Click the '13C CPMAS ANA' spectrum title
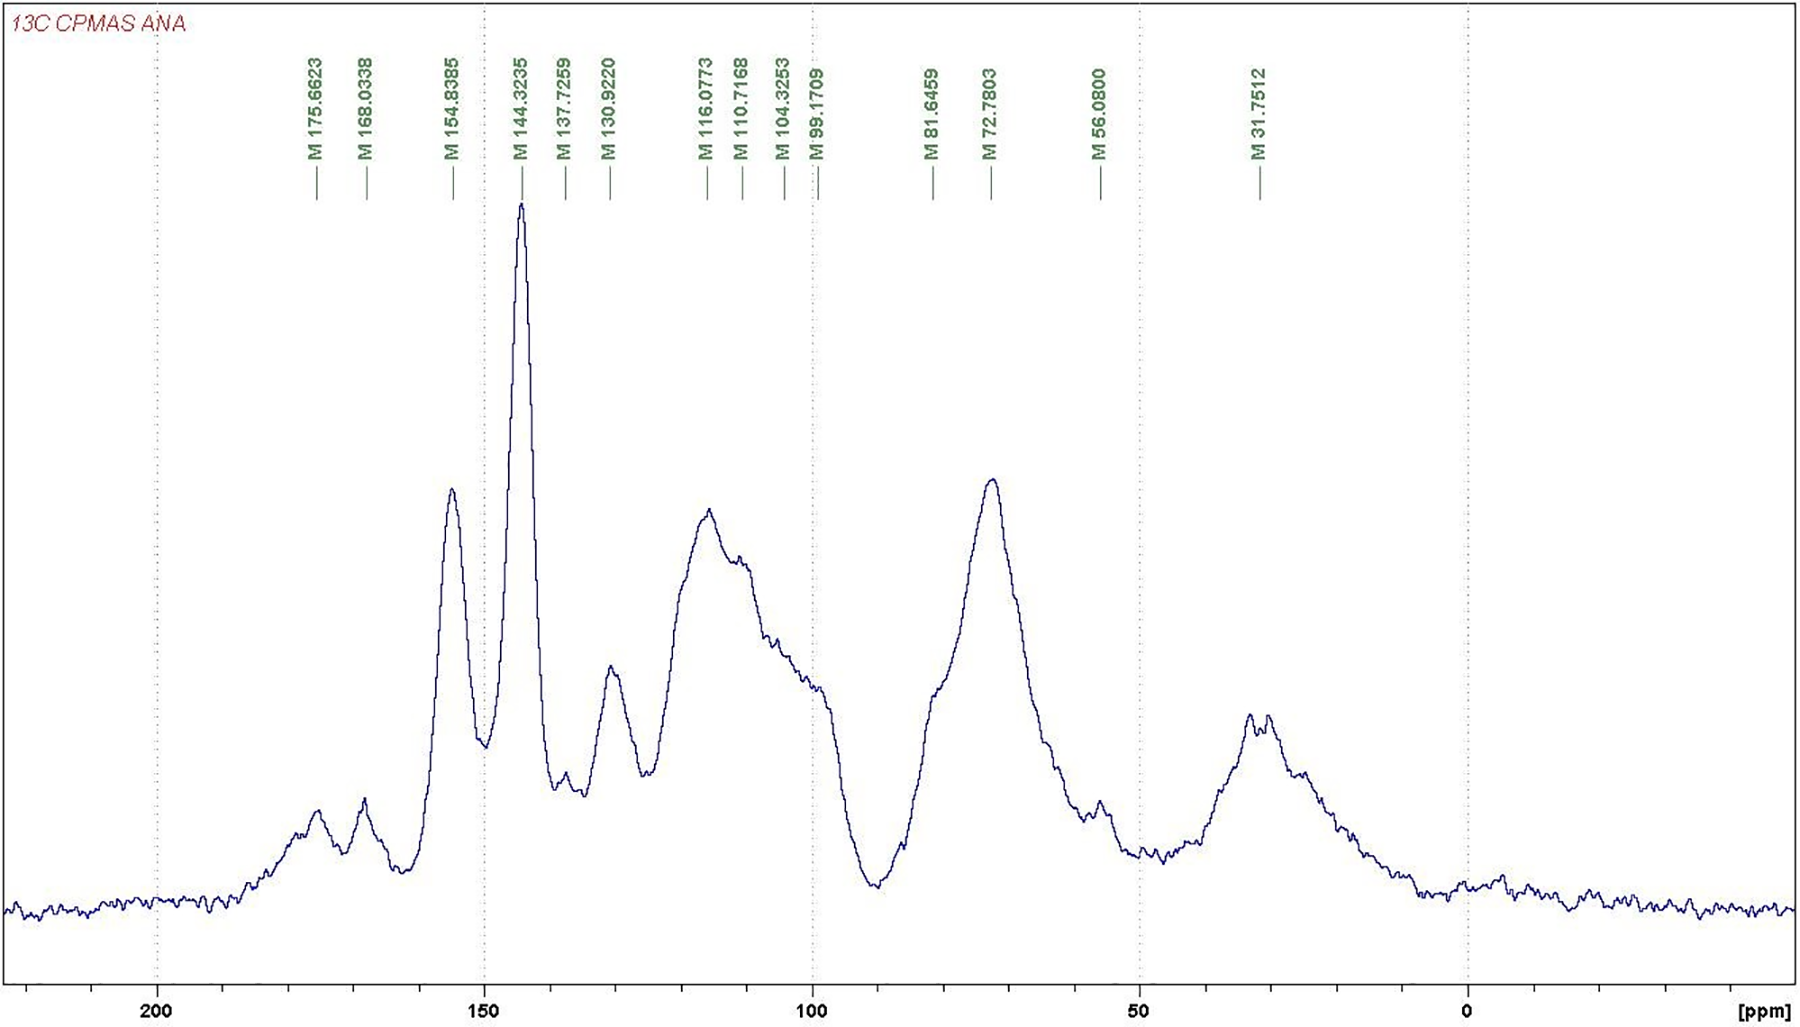This screenshot has width=1800, height=1027. click(99, 23)
